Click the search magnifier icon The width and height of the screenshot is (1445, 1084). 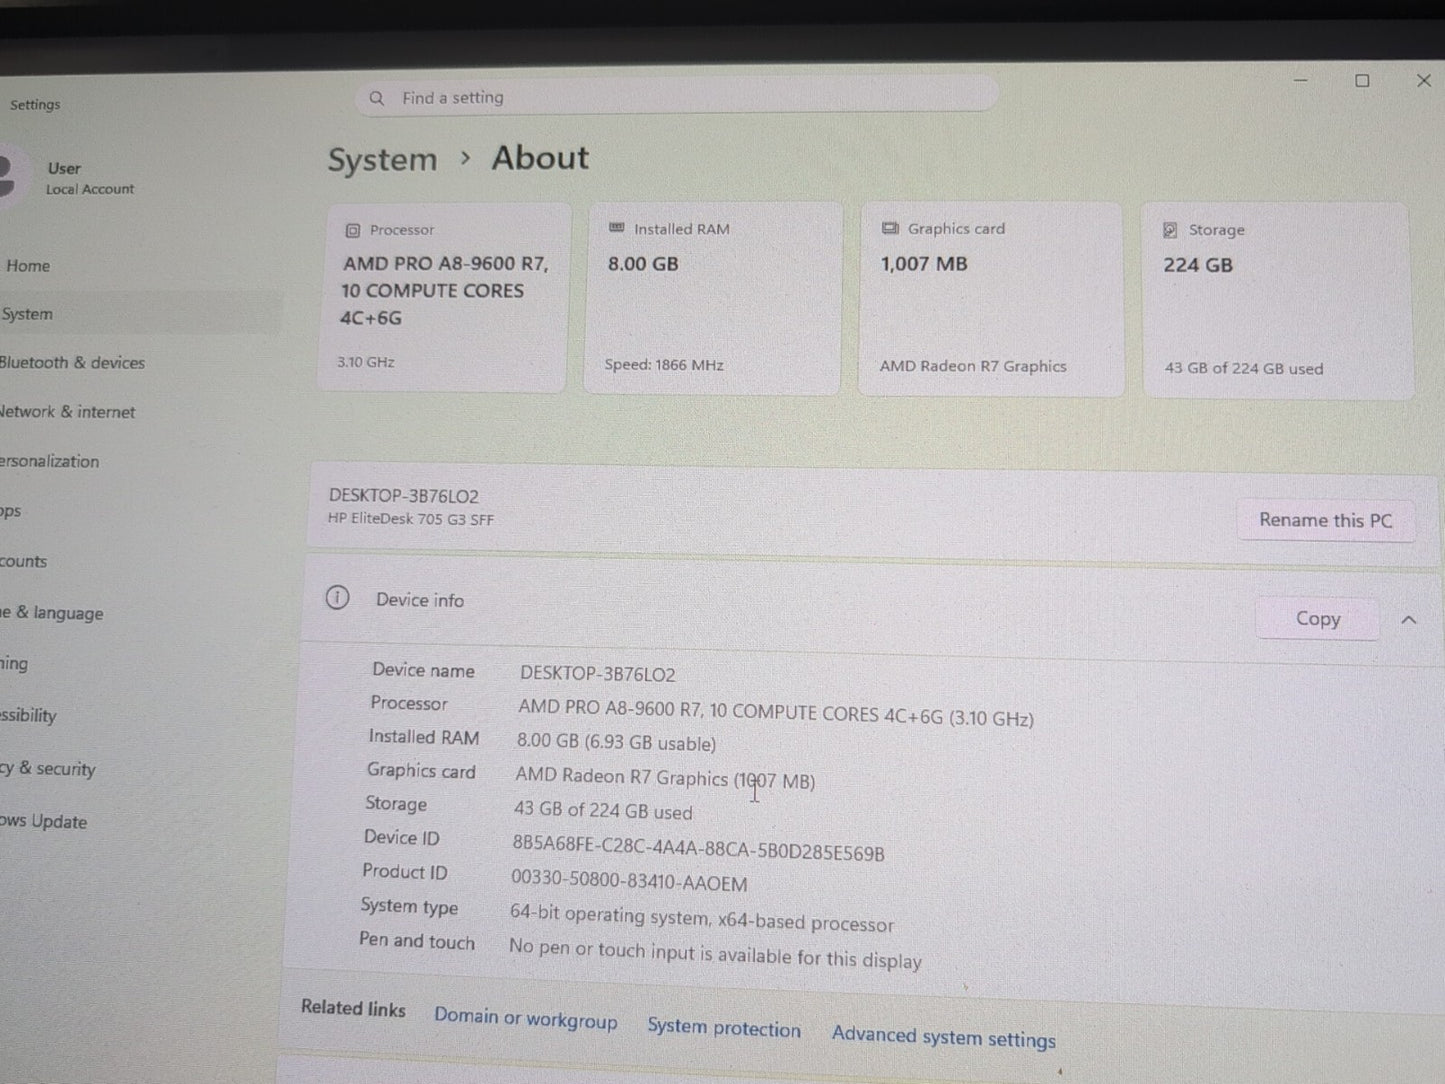377,98
